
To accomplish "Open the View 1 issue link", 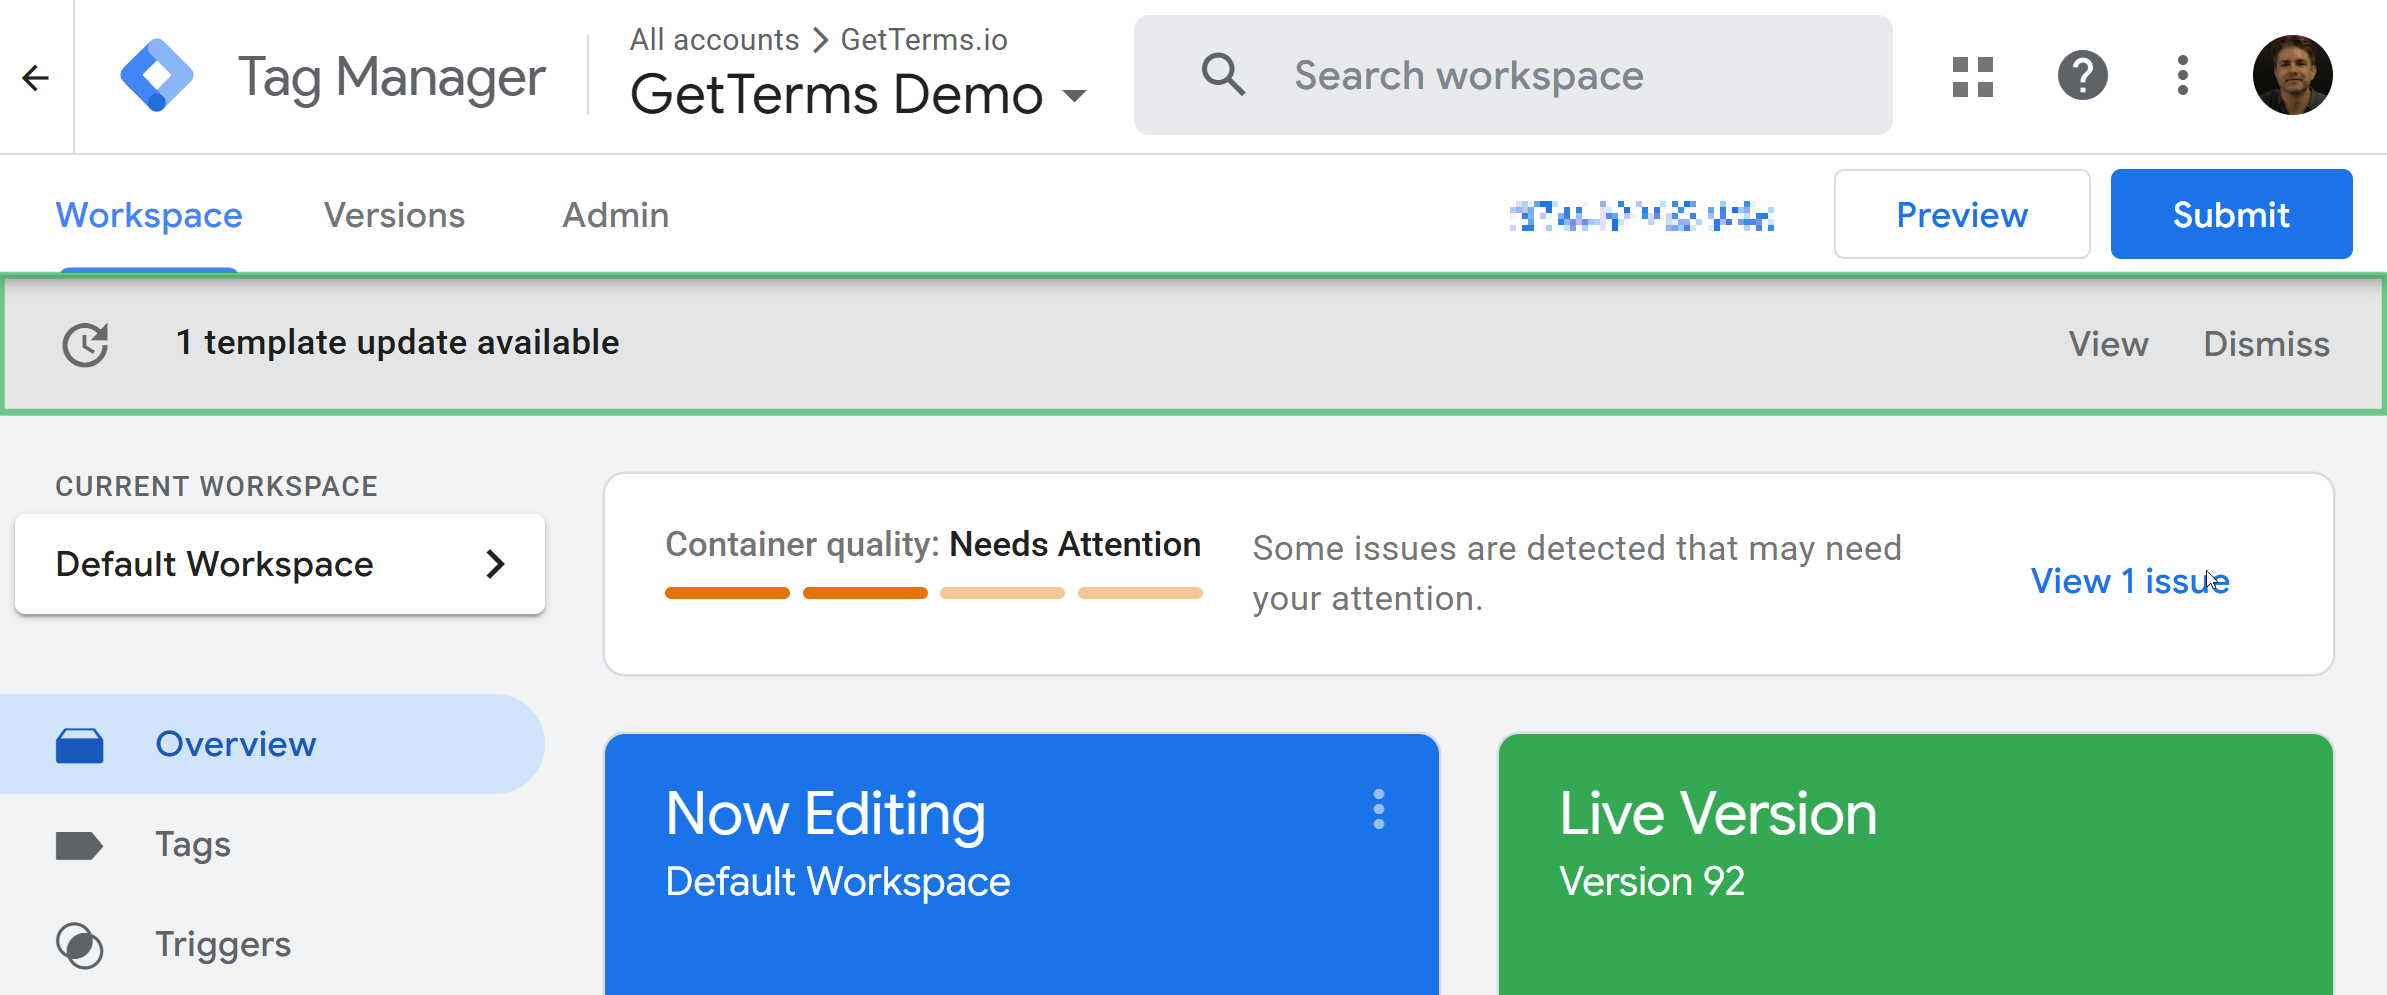I will point(2130,580).
